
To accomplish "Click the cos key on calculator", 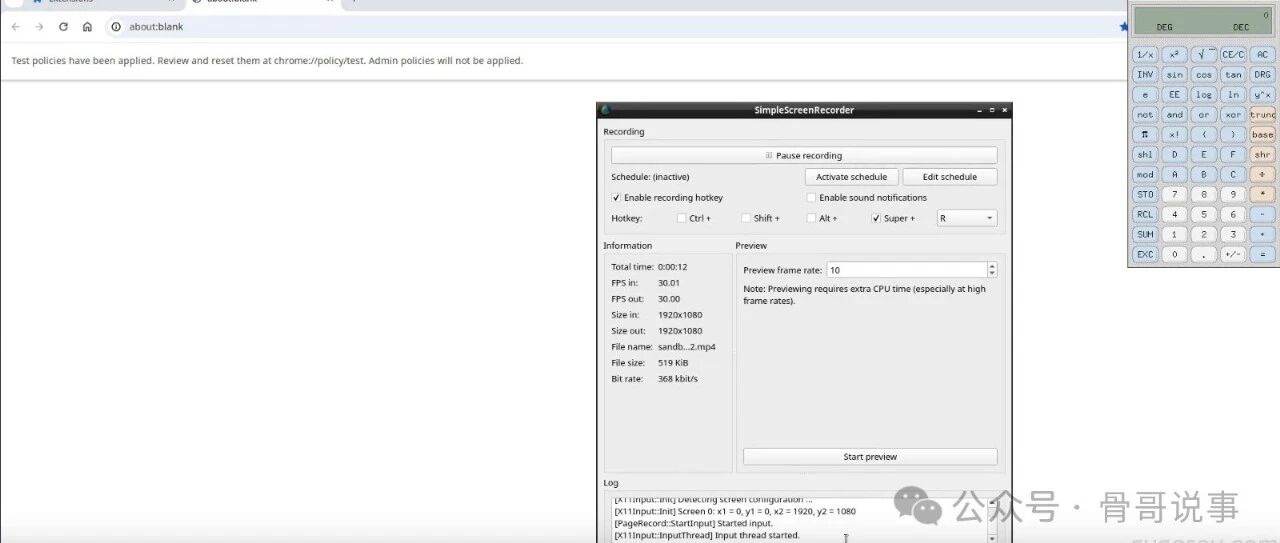I will pos(1204,74).
